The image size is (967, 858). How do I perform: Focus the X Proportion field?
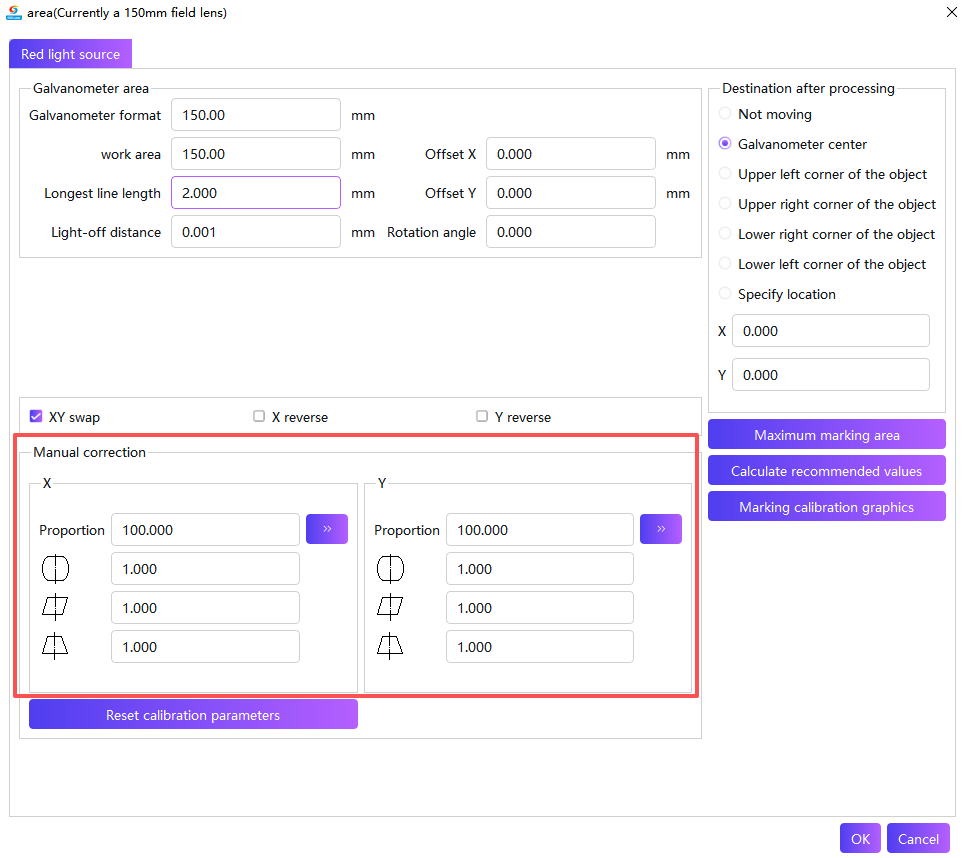[x=205, y=529]
